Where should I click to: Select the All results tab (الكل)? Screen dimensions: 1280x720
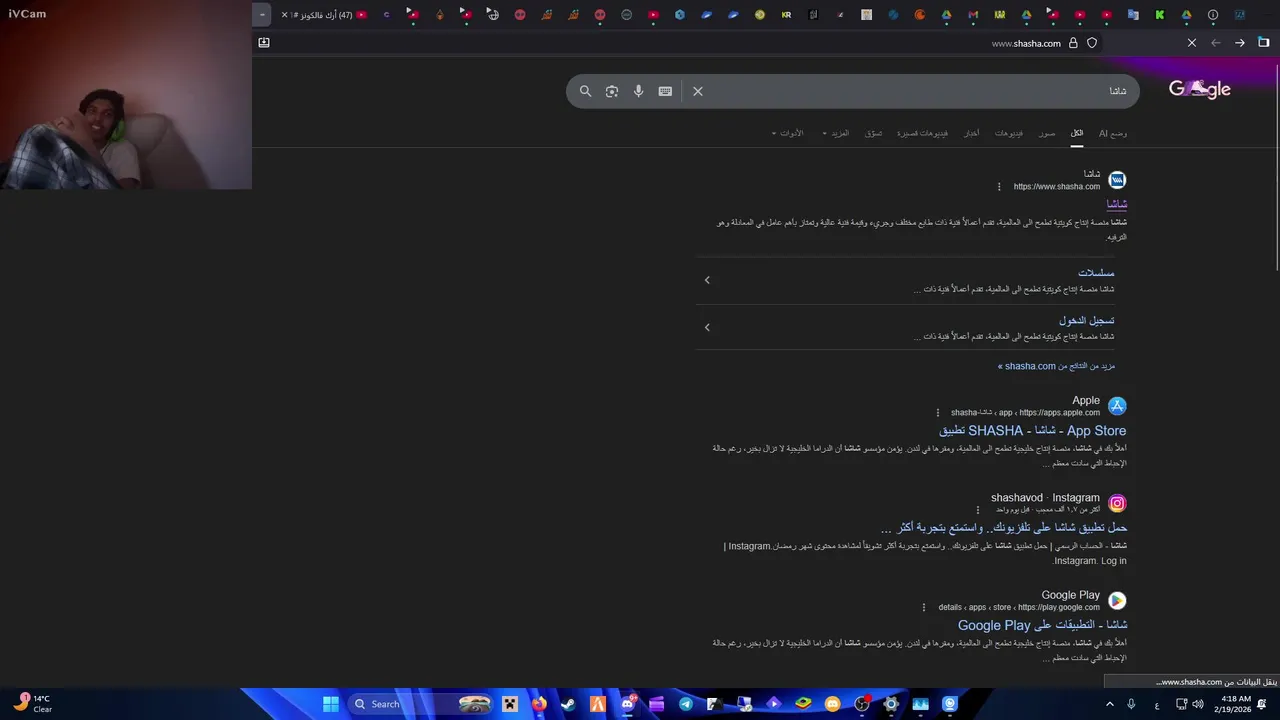tap(1077, 133)
